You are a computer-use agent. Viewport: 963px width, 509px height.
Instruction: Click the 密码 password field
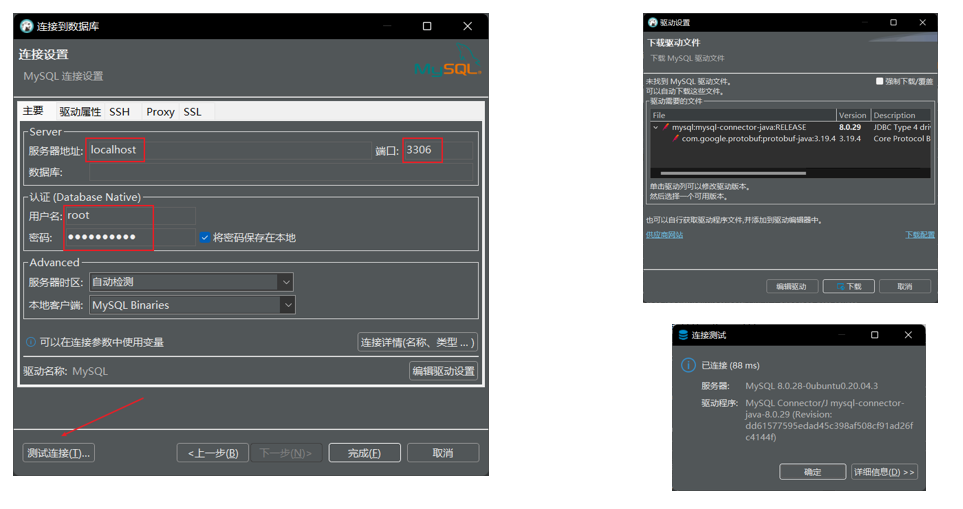tap(130, 237)
